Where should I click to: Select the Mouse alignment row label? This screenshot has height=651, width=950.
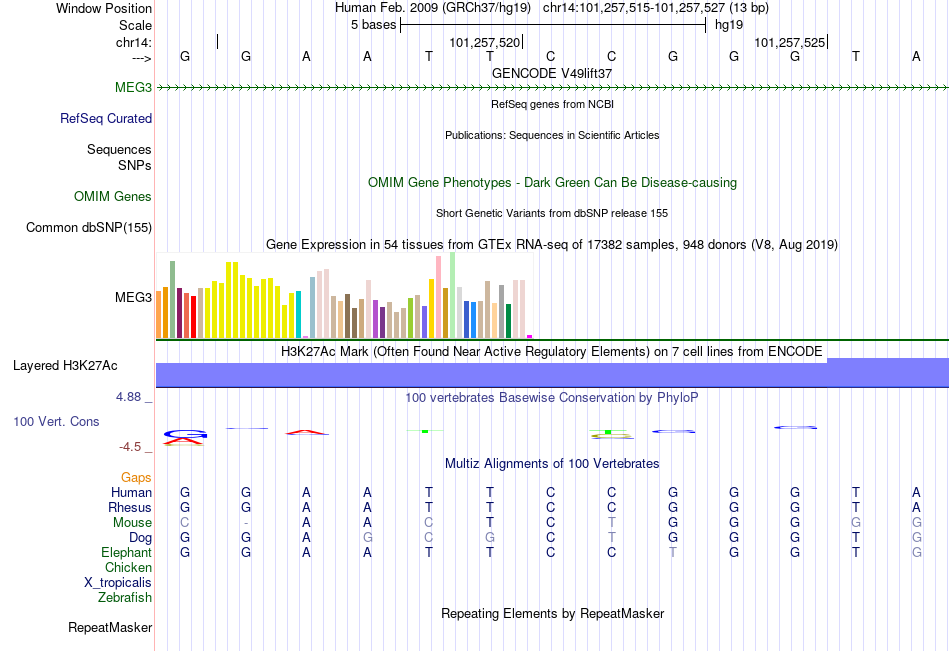click(x=133, y=522)
